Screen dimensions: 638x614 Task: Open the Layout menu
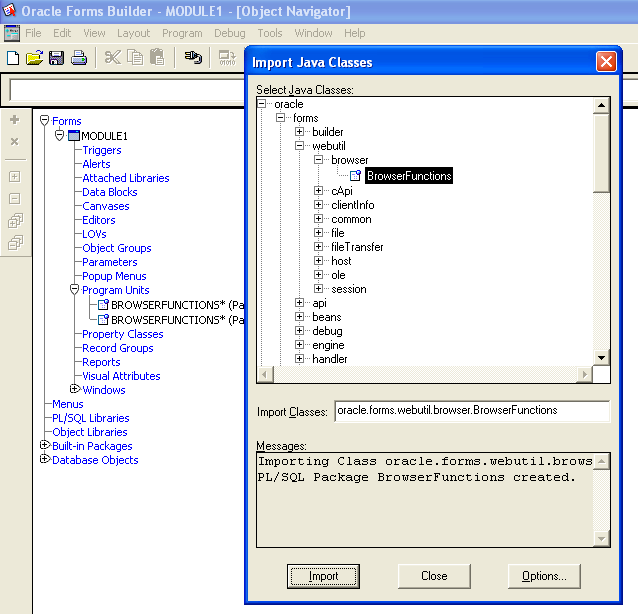[x=133, y=33]
